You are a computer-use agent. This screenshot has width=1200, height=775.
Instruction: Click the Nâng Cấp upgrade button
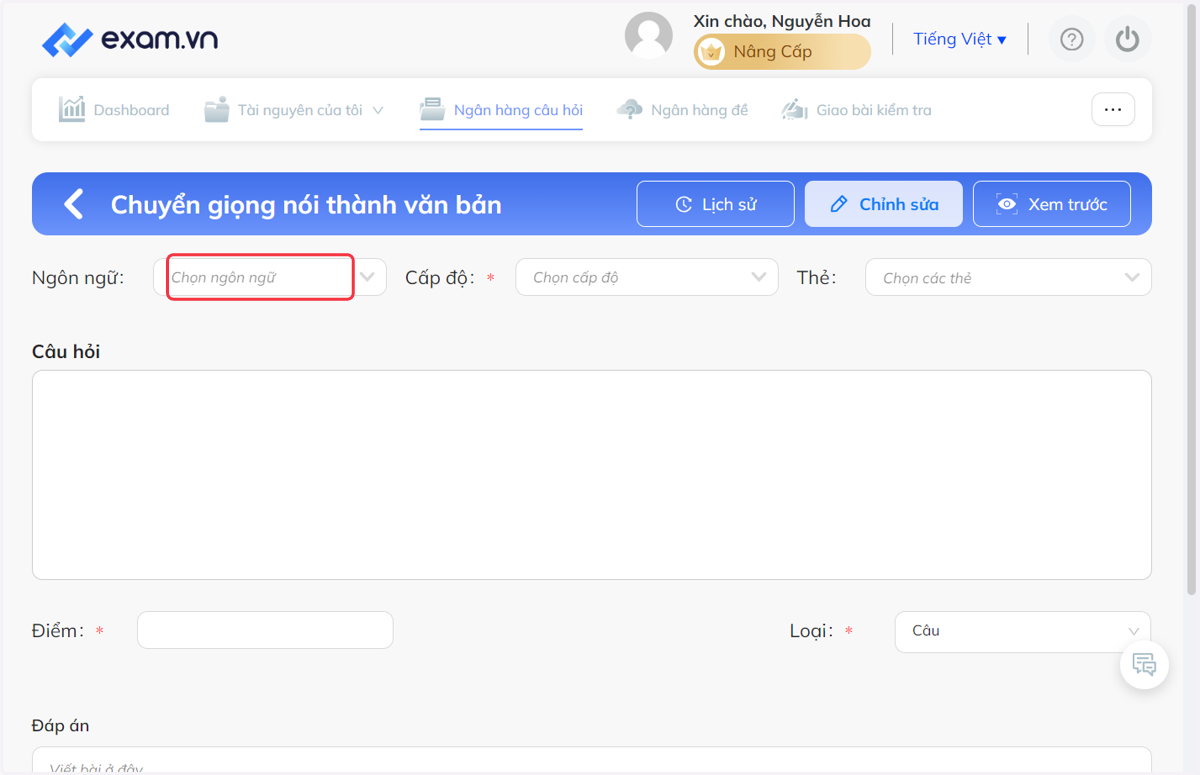point(783,52)
